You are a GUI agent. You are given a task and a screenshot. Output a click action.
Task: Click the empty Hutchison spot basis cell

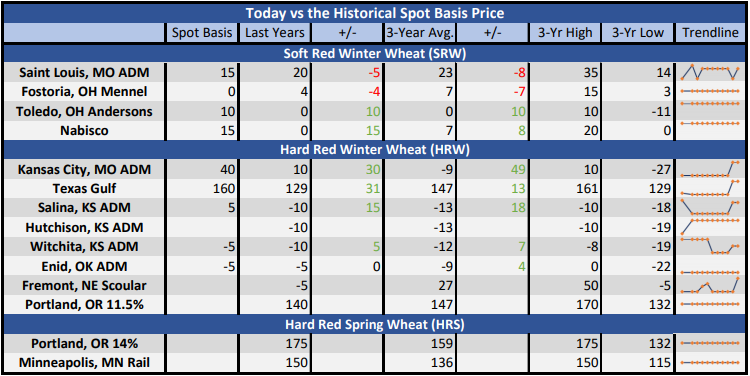coord(202,227)
